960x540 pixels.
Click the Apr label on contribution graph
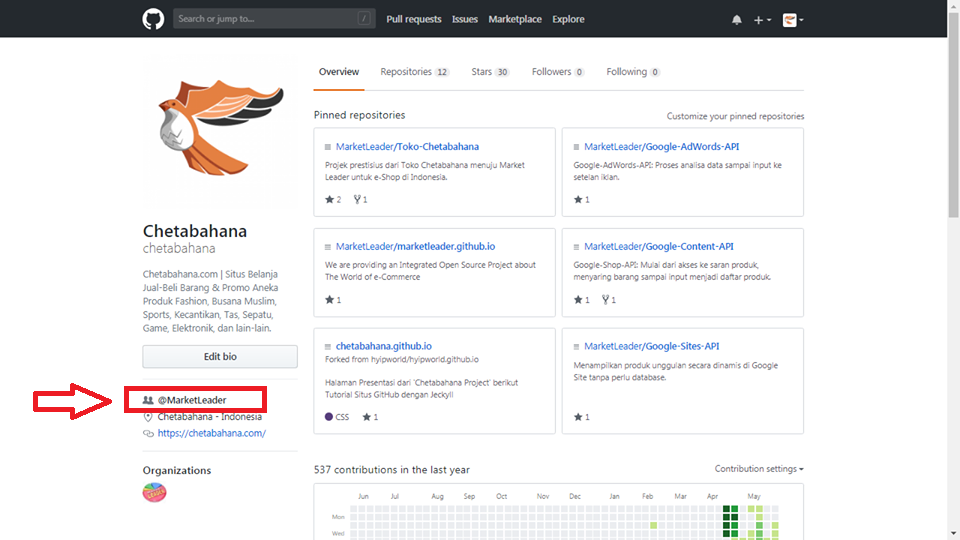[x=712, y=496]
